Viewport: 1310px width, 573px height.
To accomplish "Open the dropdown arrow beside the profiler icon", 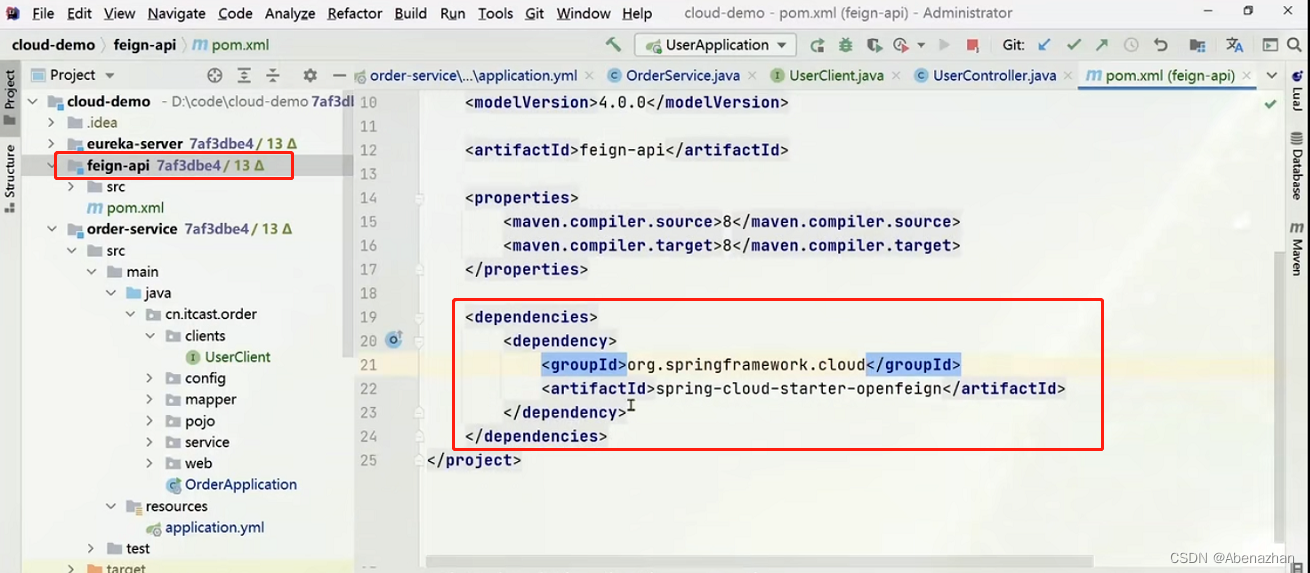I will pos(920,45).
